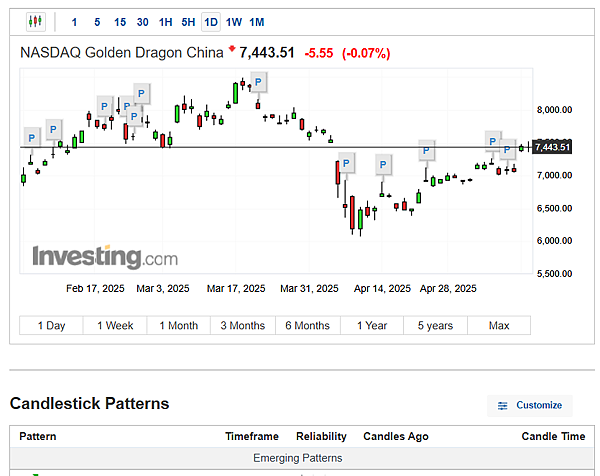Viewport: 600px width, 476px height.
Task: Select the 5H interval button
Action: pos(188,21)
